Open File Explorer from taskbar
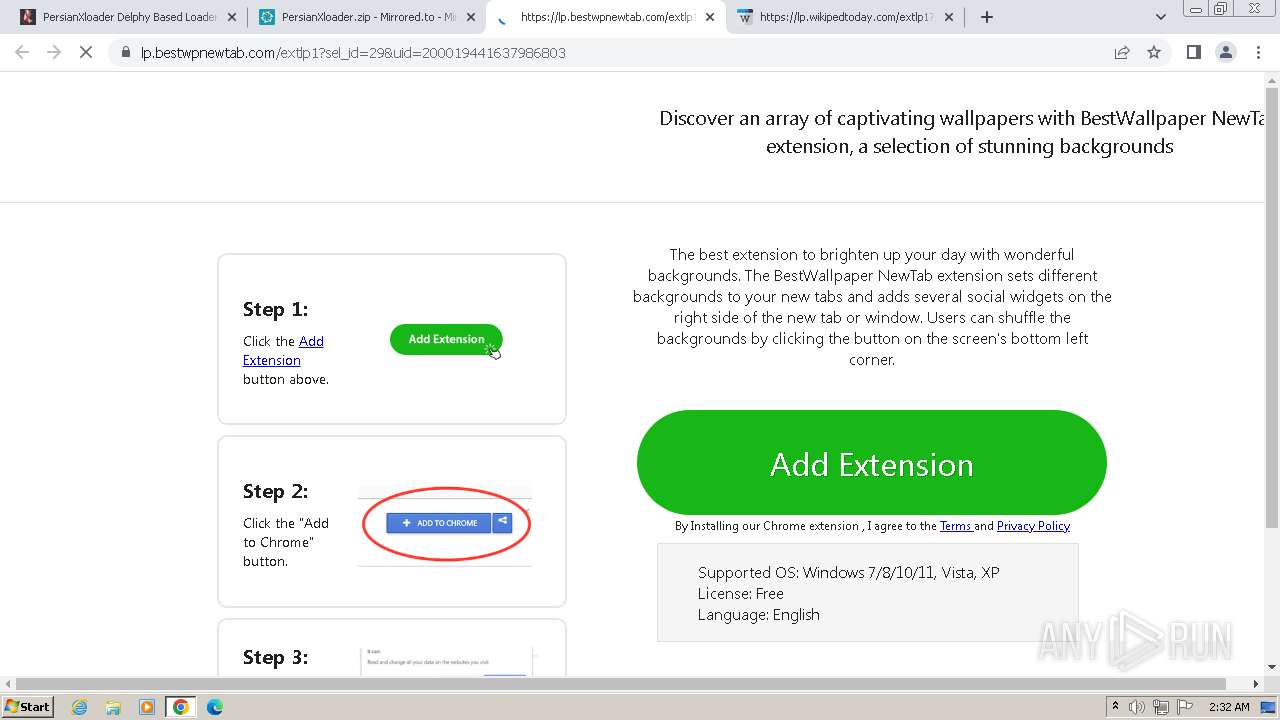1280x720 pixels. [113, 707]
